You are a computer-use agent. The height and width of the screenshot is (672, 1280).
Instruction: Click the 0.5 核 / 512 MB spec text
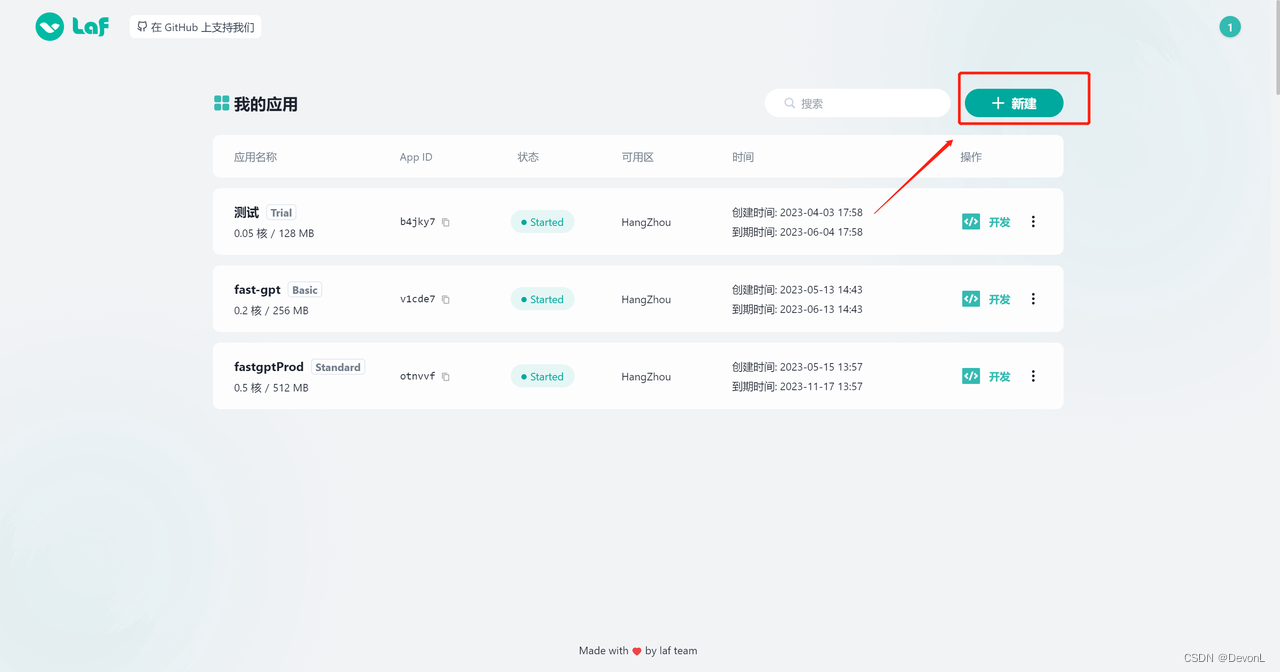coord(271,388)
